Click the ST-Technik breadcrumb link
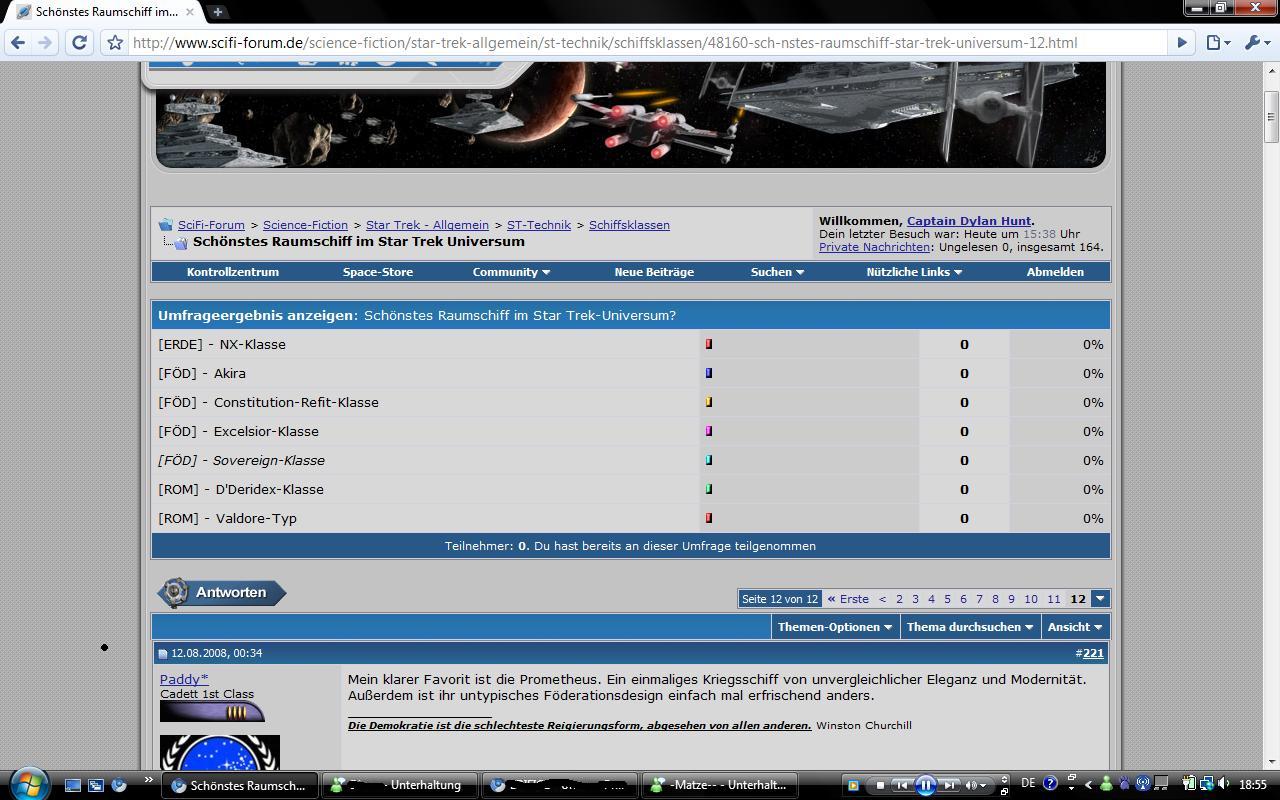1280x800 pixels. click(x=539, y=225)
